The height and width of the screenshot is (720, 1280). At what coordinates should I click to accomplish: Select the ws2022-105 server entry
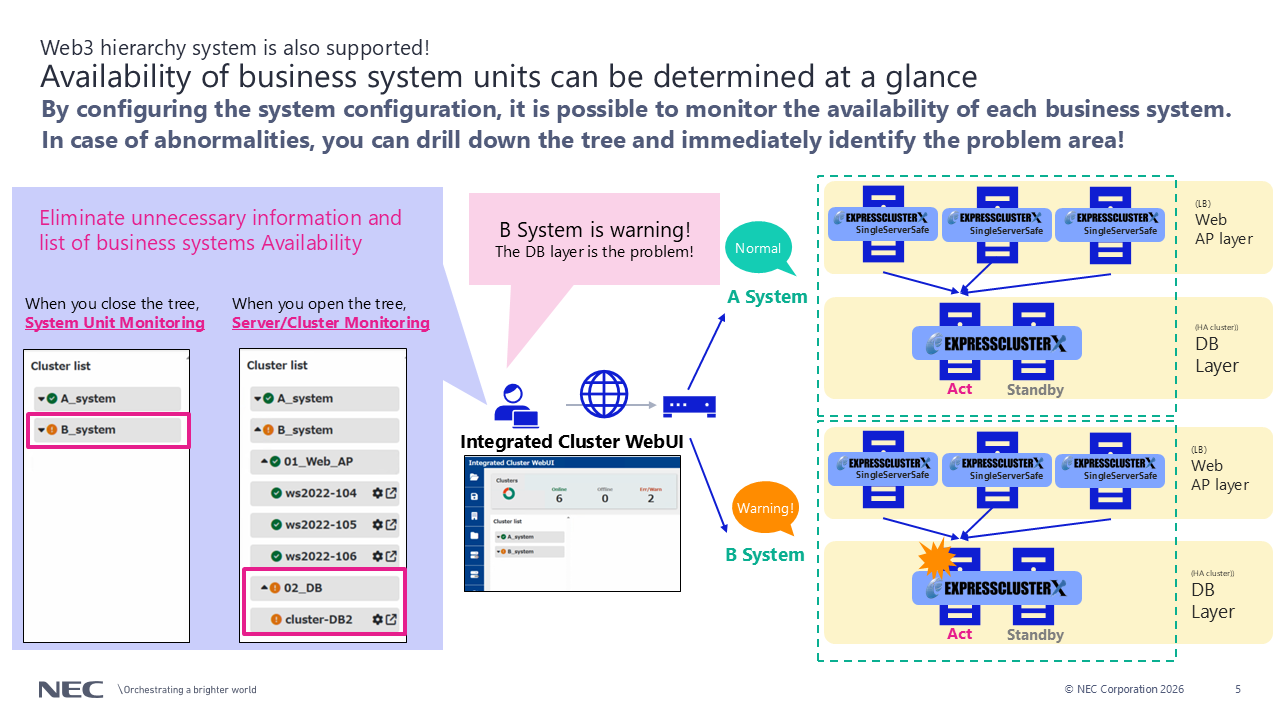[x=320, y=524]
